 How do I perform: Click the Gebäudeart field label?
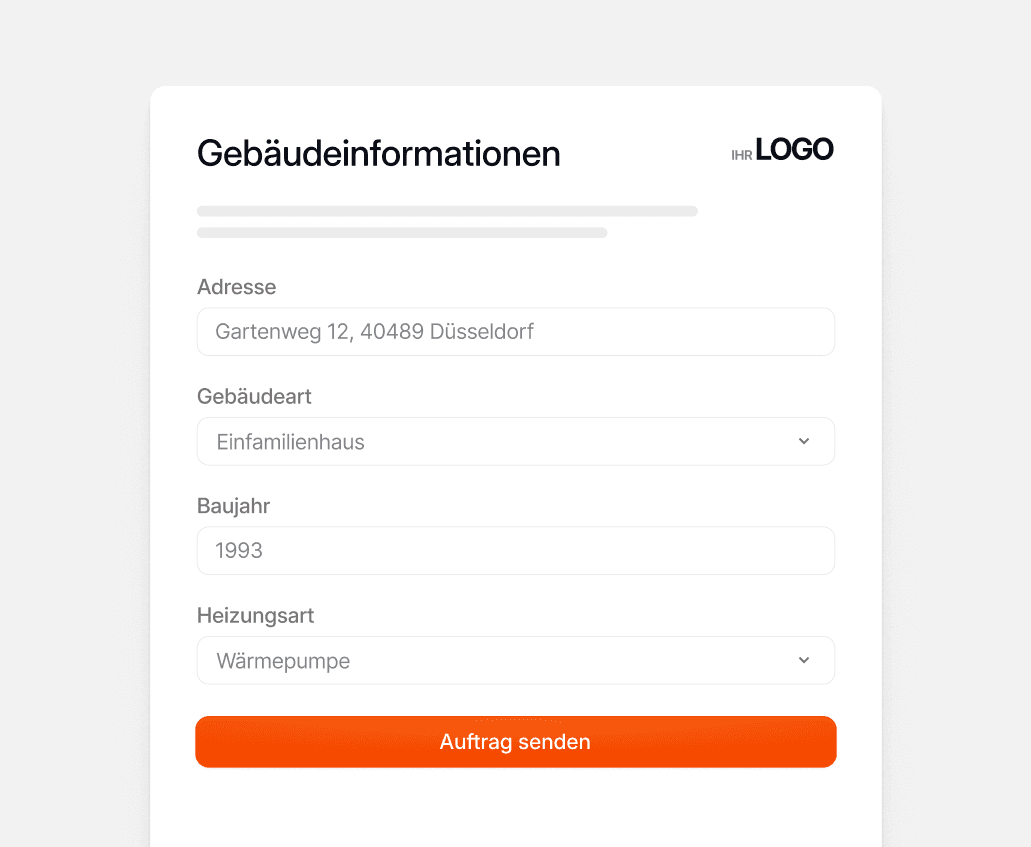[254, 397]
